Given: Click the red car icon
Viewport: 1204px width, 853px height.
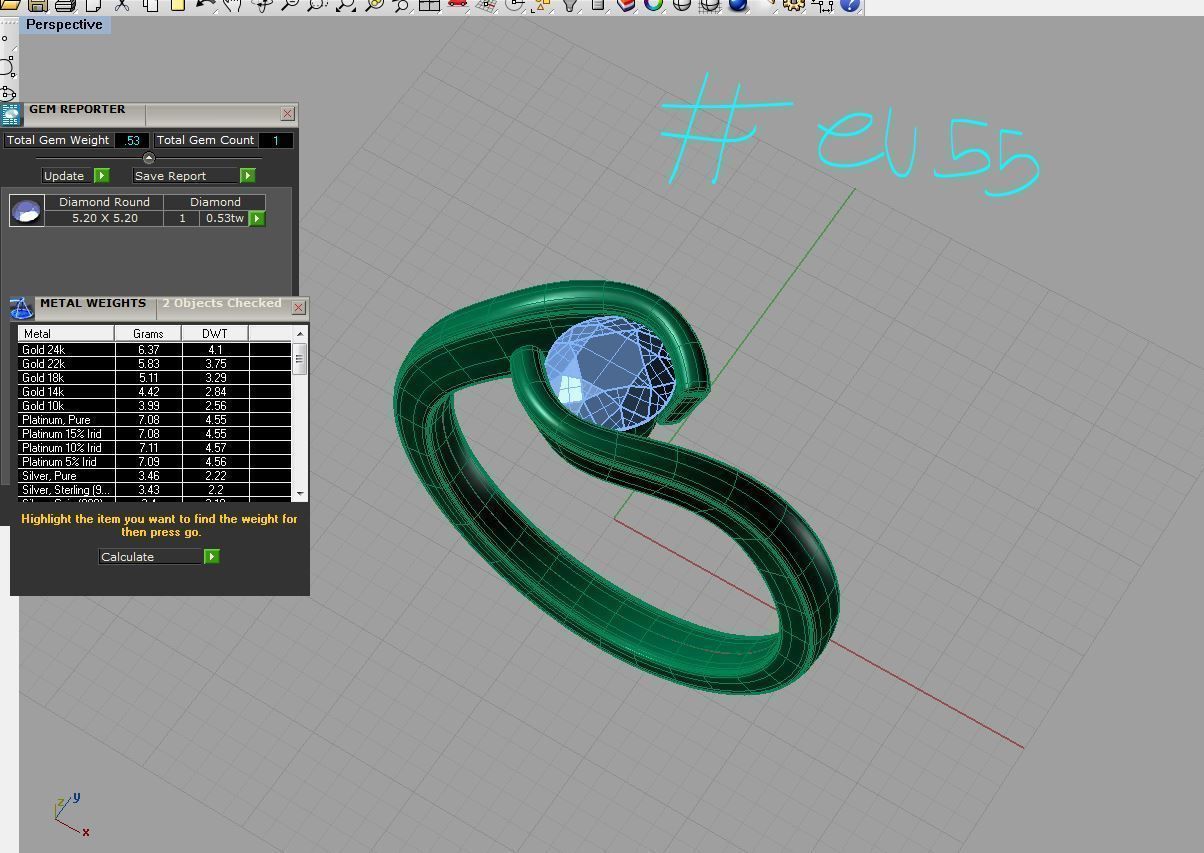Looking at the screenshot, I should (457, 5).
